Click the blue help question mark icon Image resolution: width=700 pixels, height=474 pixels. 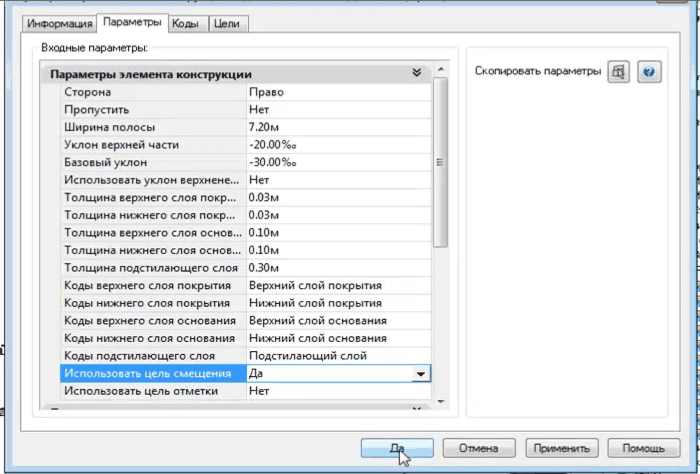tap(650, 72)
